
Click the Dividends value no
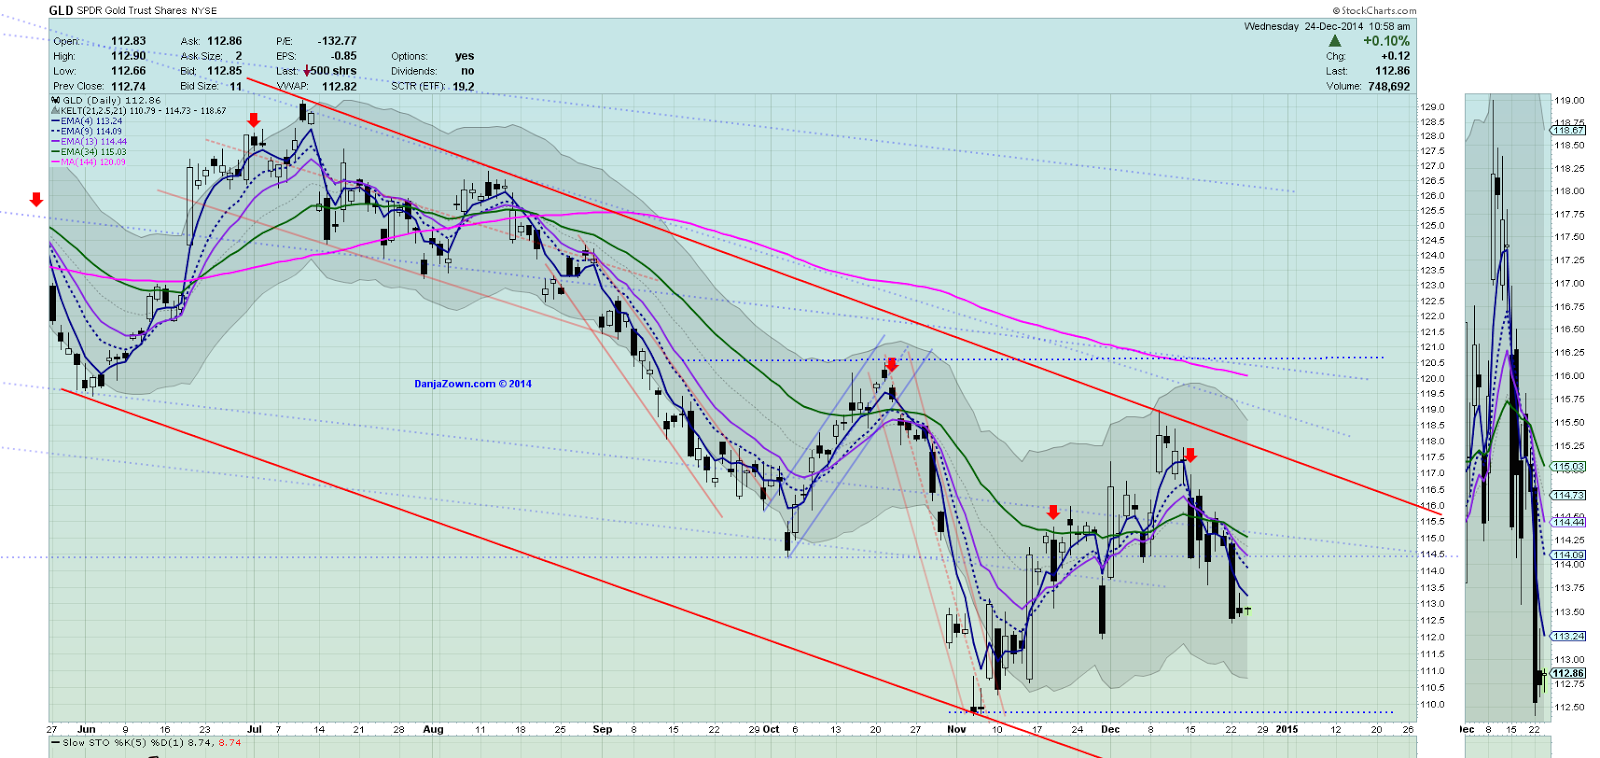point(467,71)
